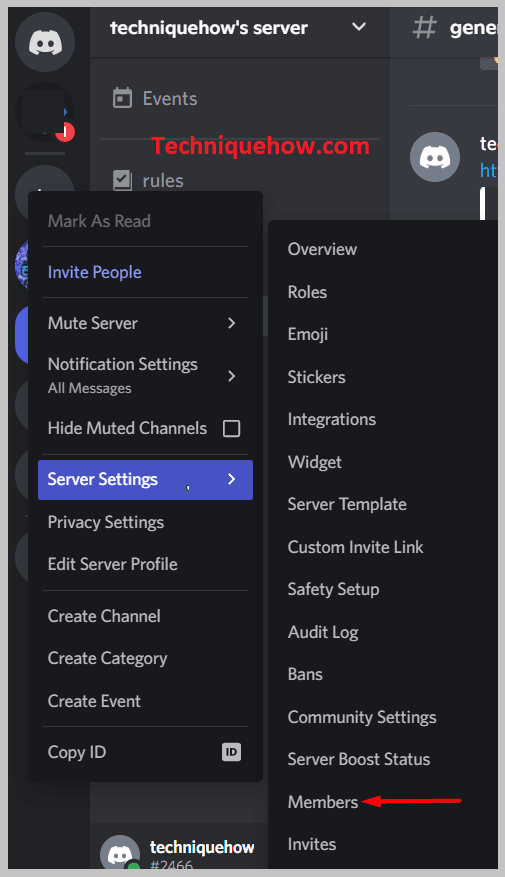
Task: Open Roles settings
Action: pos(307,292)
